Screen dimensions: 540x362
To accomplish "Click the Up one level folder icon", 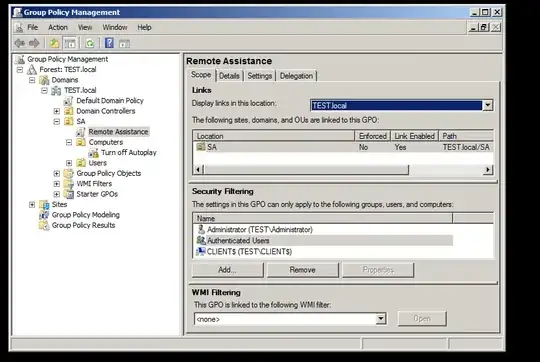I will [54, 43].
